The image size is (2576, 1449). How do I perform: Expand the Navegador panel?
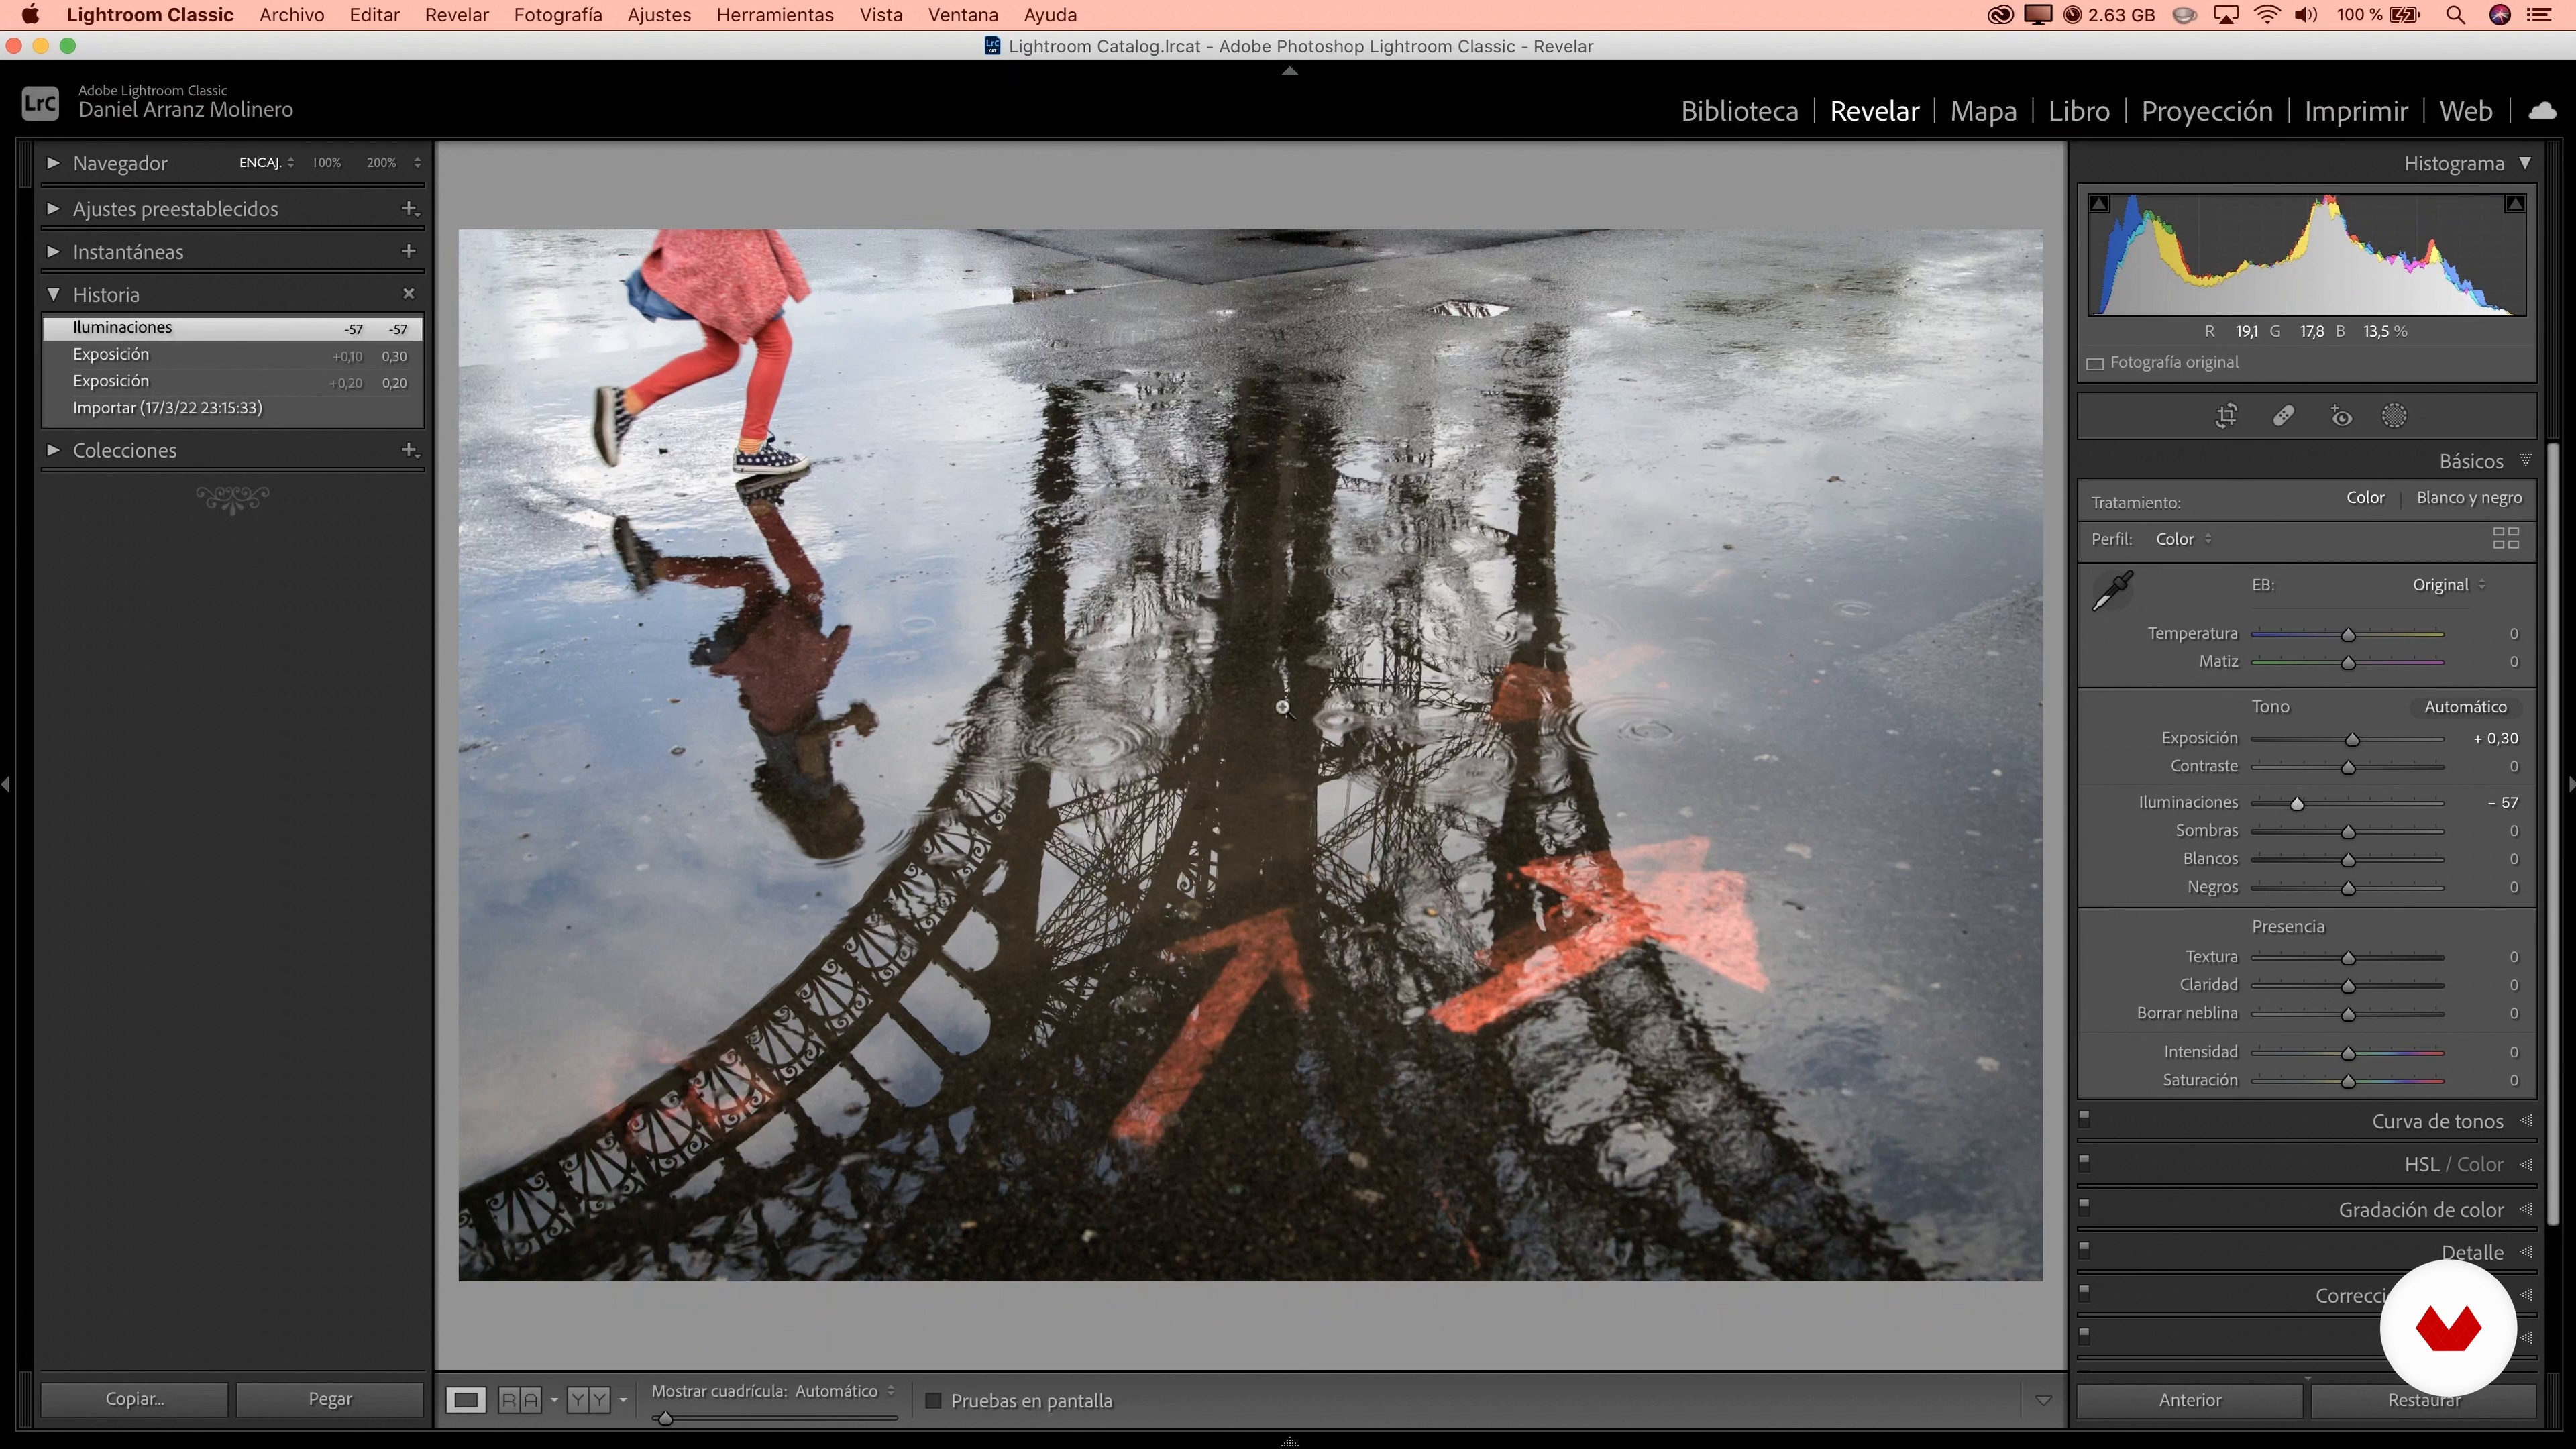(53, 162)
